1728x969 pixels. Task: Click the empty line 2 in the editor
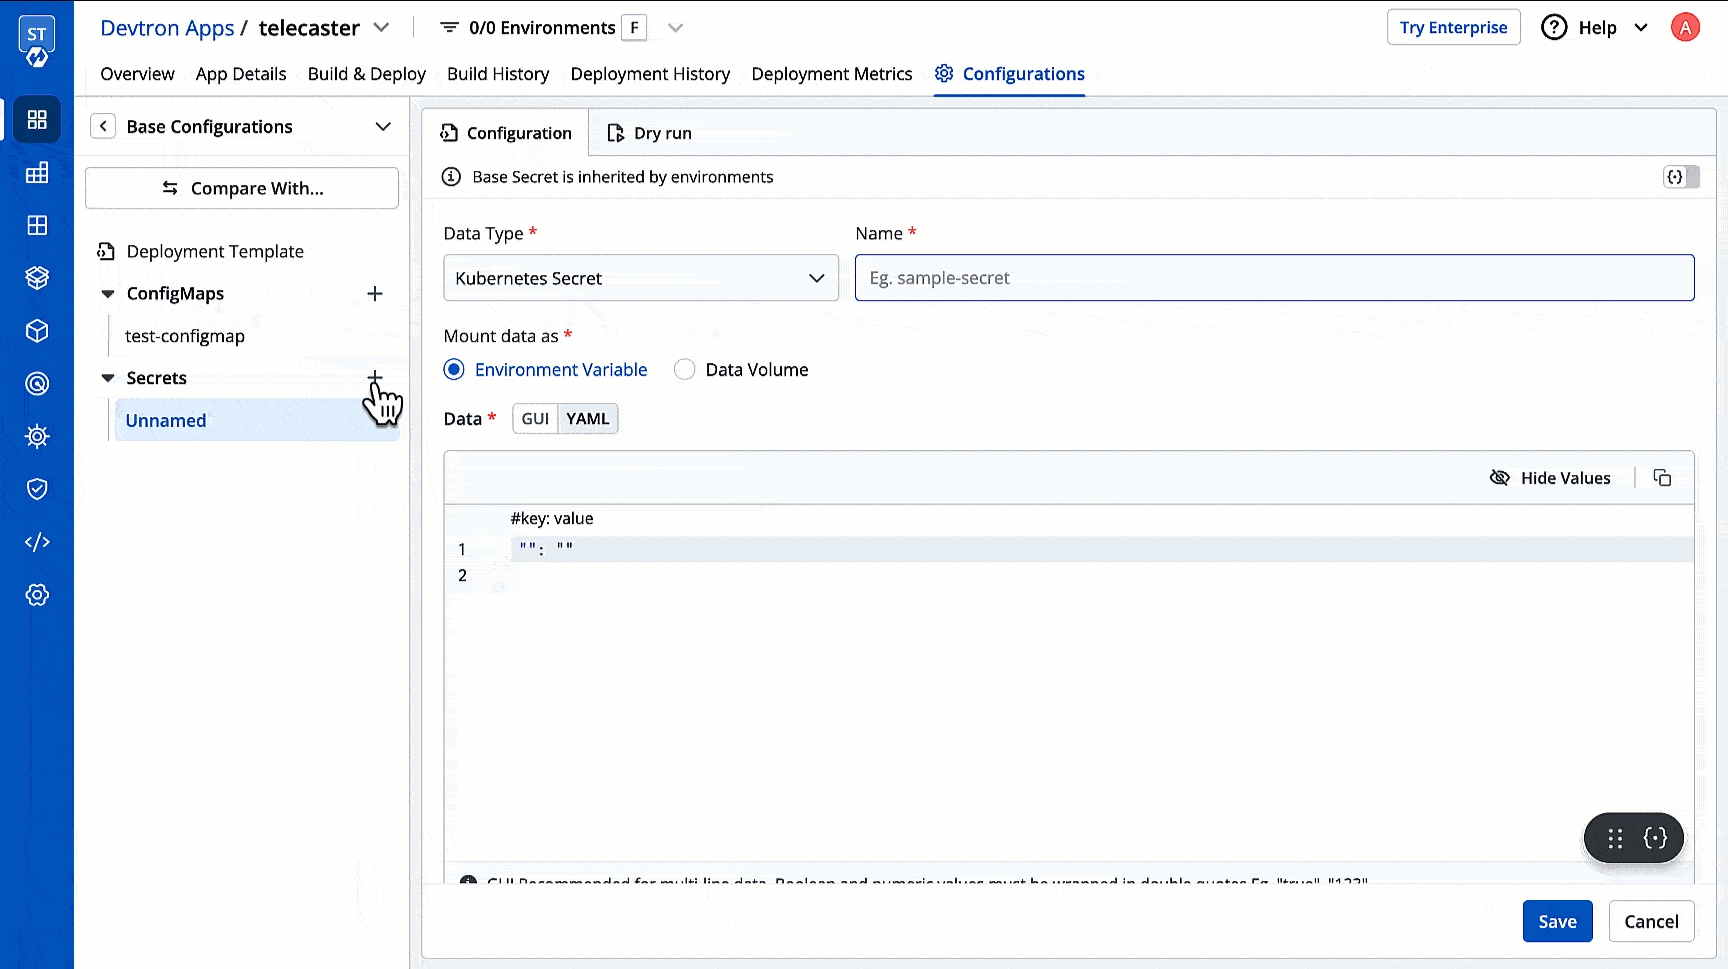click(x=1100, y=575)
